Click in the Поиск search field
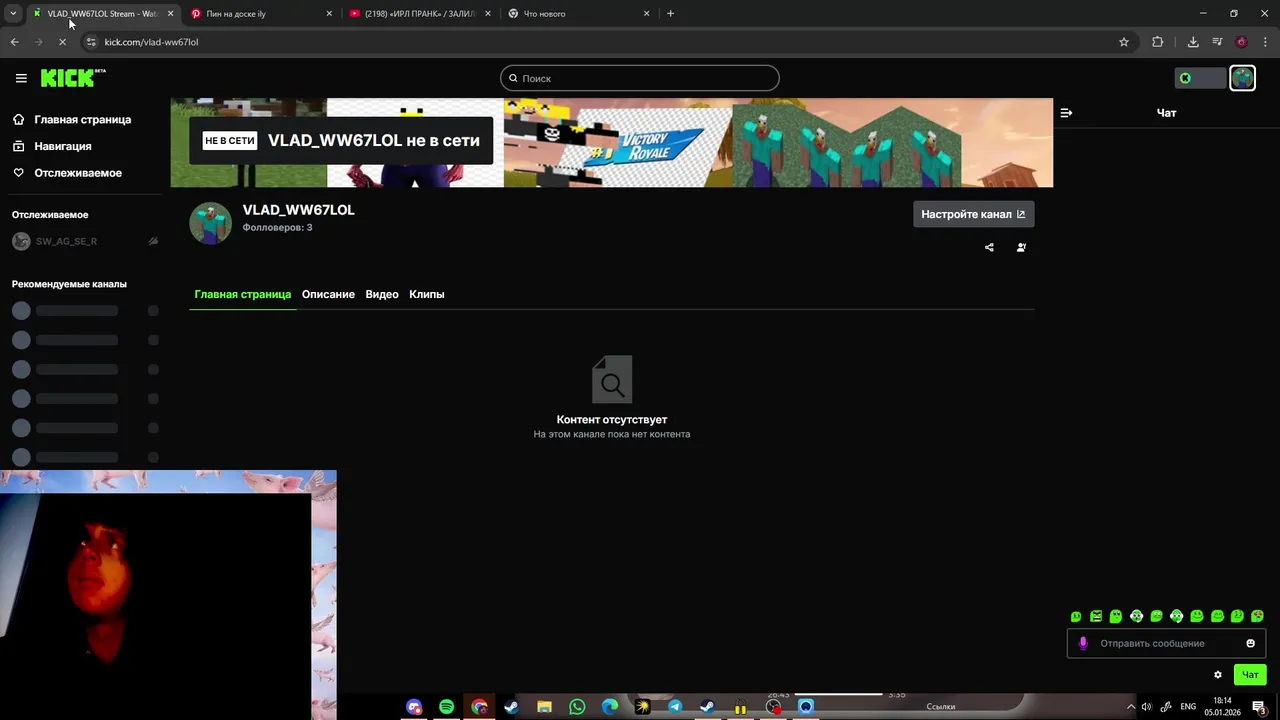 point(639,78)
